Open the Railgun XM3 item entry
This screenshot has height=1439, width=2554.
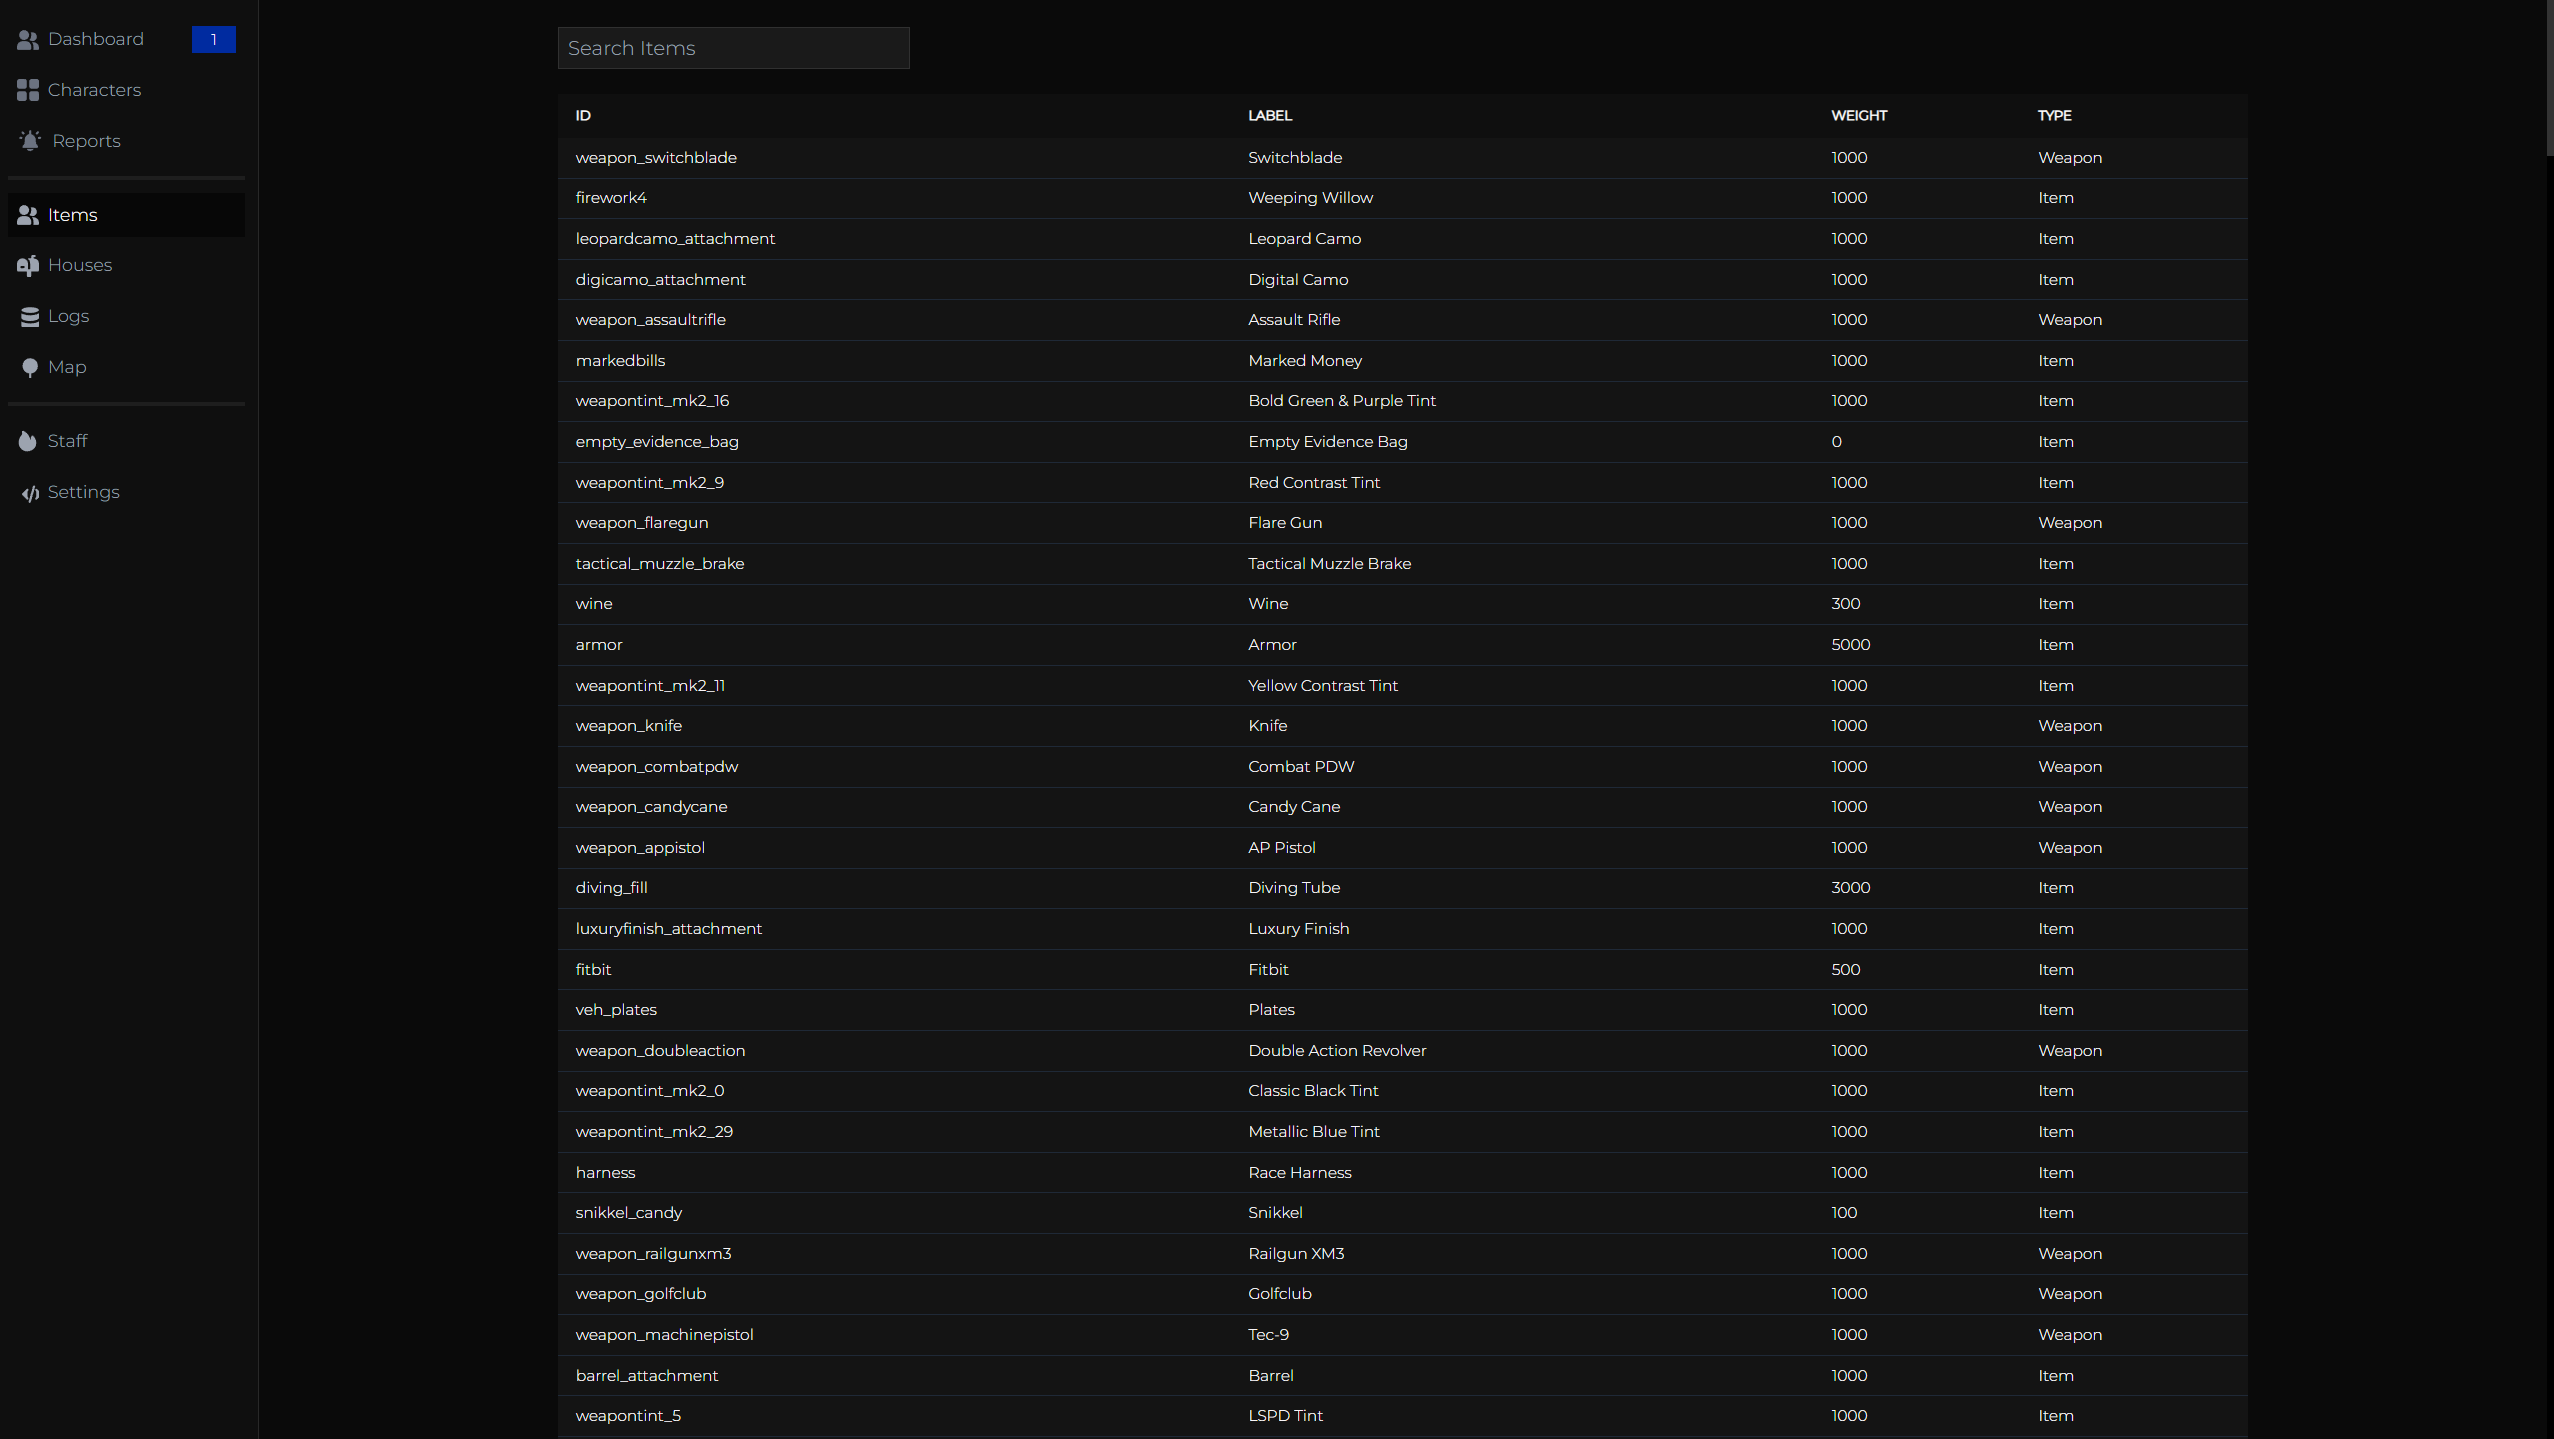[1296, 1254]
